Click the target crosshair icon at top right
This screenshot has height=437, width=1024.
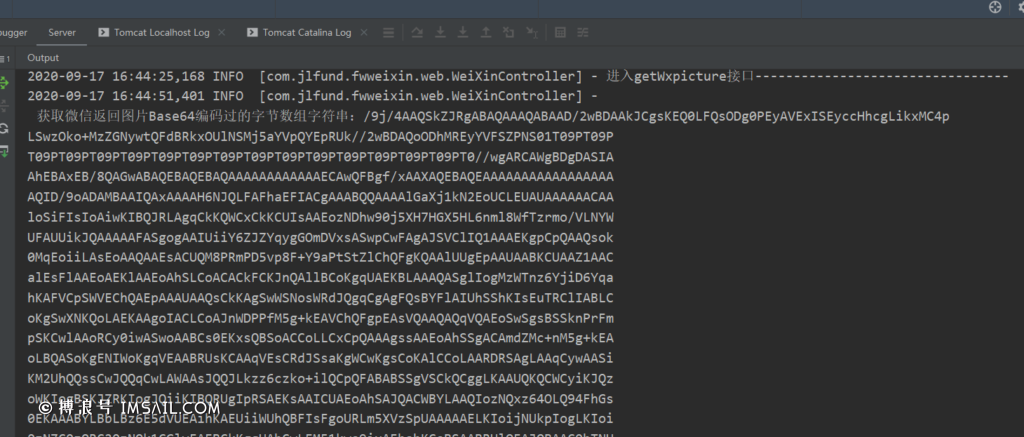[x=995, y=7]
